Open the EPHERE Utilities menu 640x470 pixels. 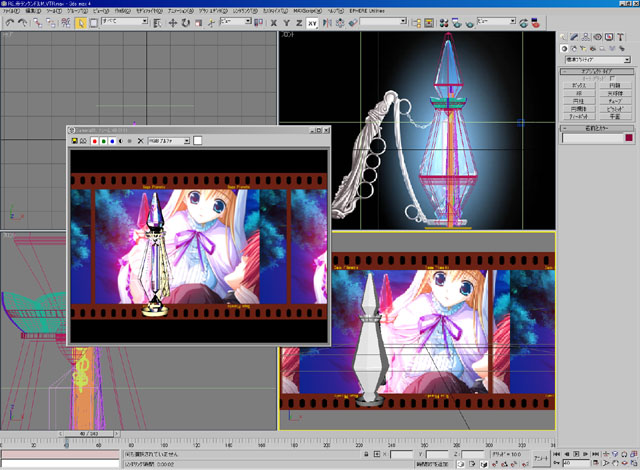[x=367, y=11]
